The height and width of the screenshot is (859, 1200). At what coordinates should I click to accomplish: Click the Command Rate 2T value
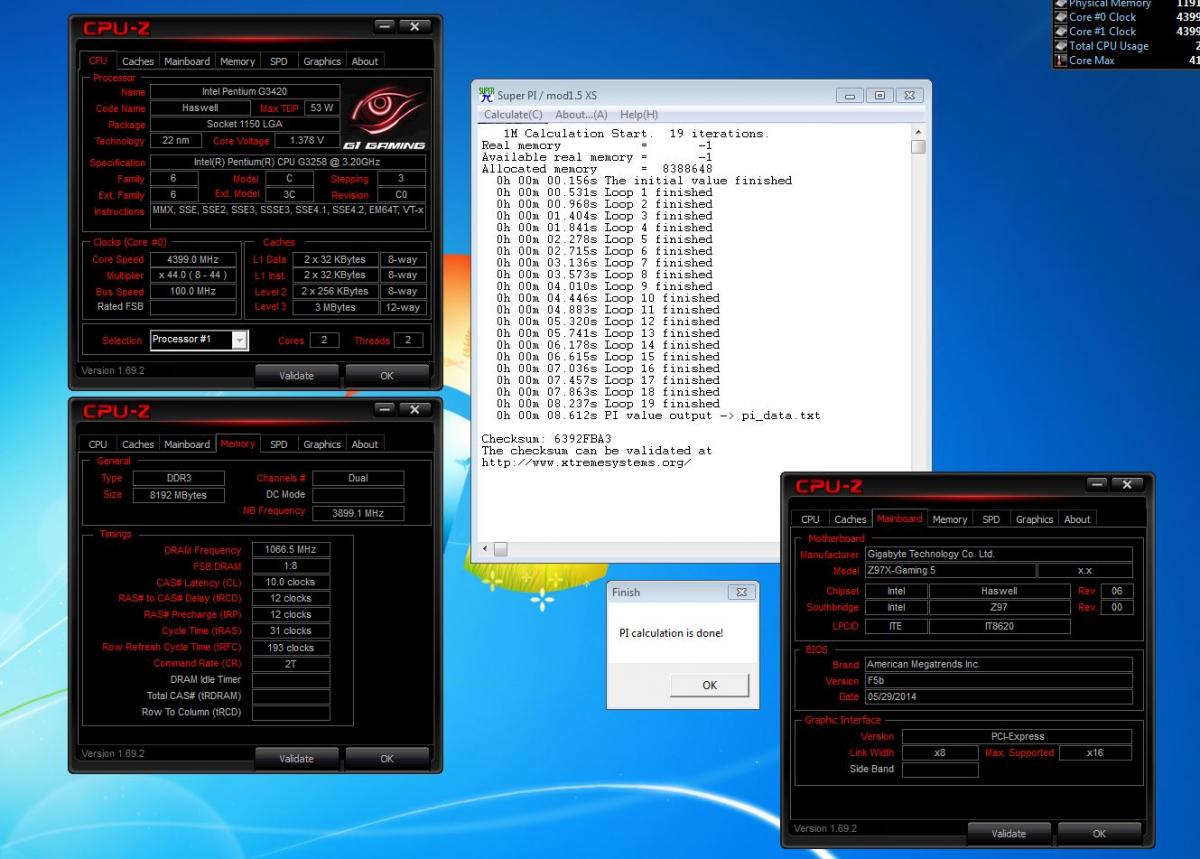(x=290, y=663)
